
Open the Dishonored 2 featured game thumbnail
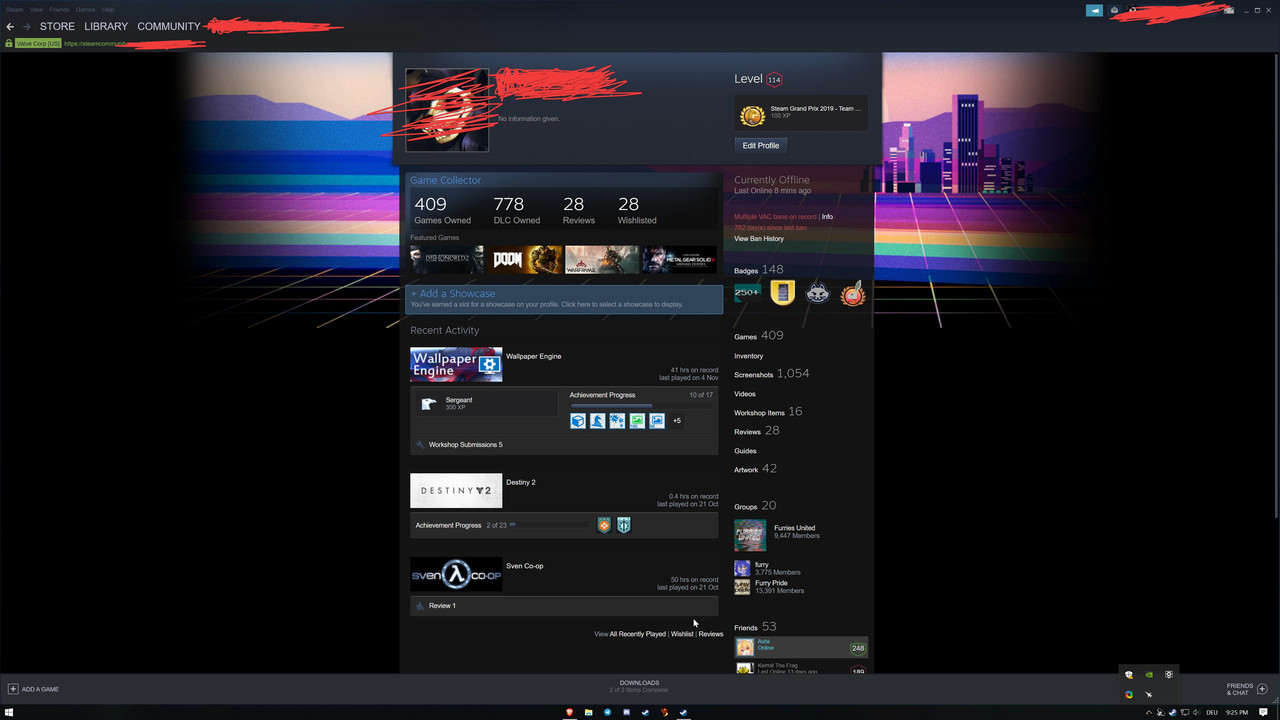(447, 260)
